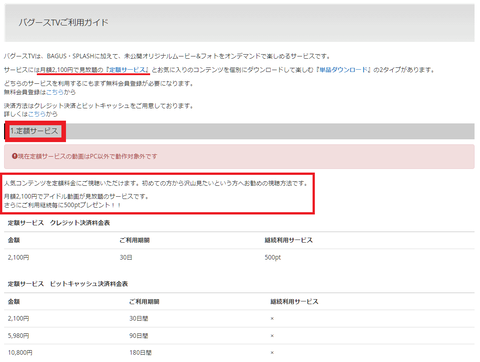Click the paragraph starting 人気コンテンツを定額料金に

(156, 183)
